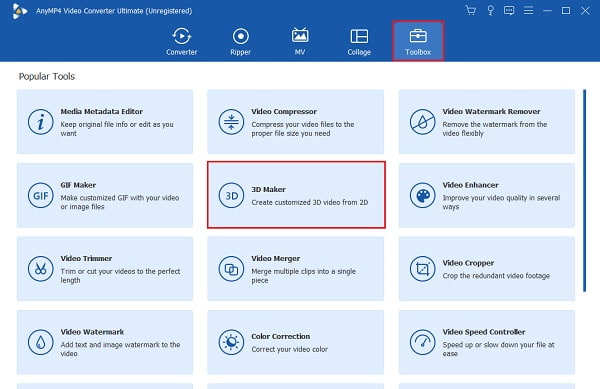The height and width of the screenshot is (389, 600).
Task: Open the hamburger menu icon
Action: [528, 11]
